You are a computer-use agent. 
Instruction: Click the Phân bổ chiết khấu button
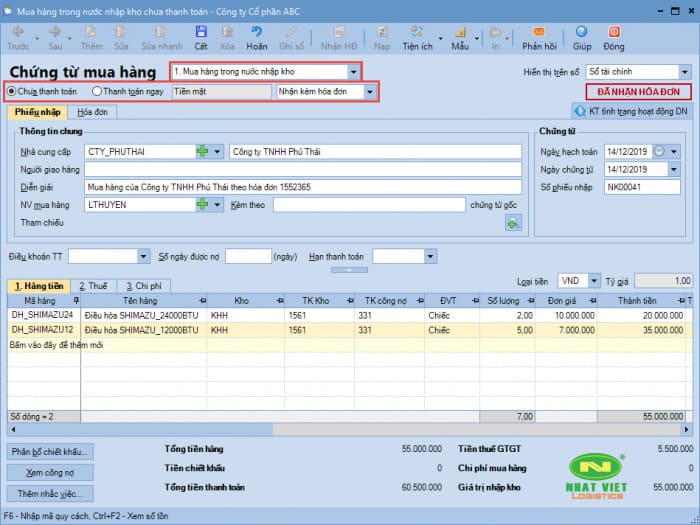click(x=50, y=451)
